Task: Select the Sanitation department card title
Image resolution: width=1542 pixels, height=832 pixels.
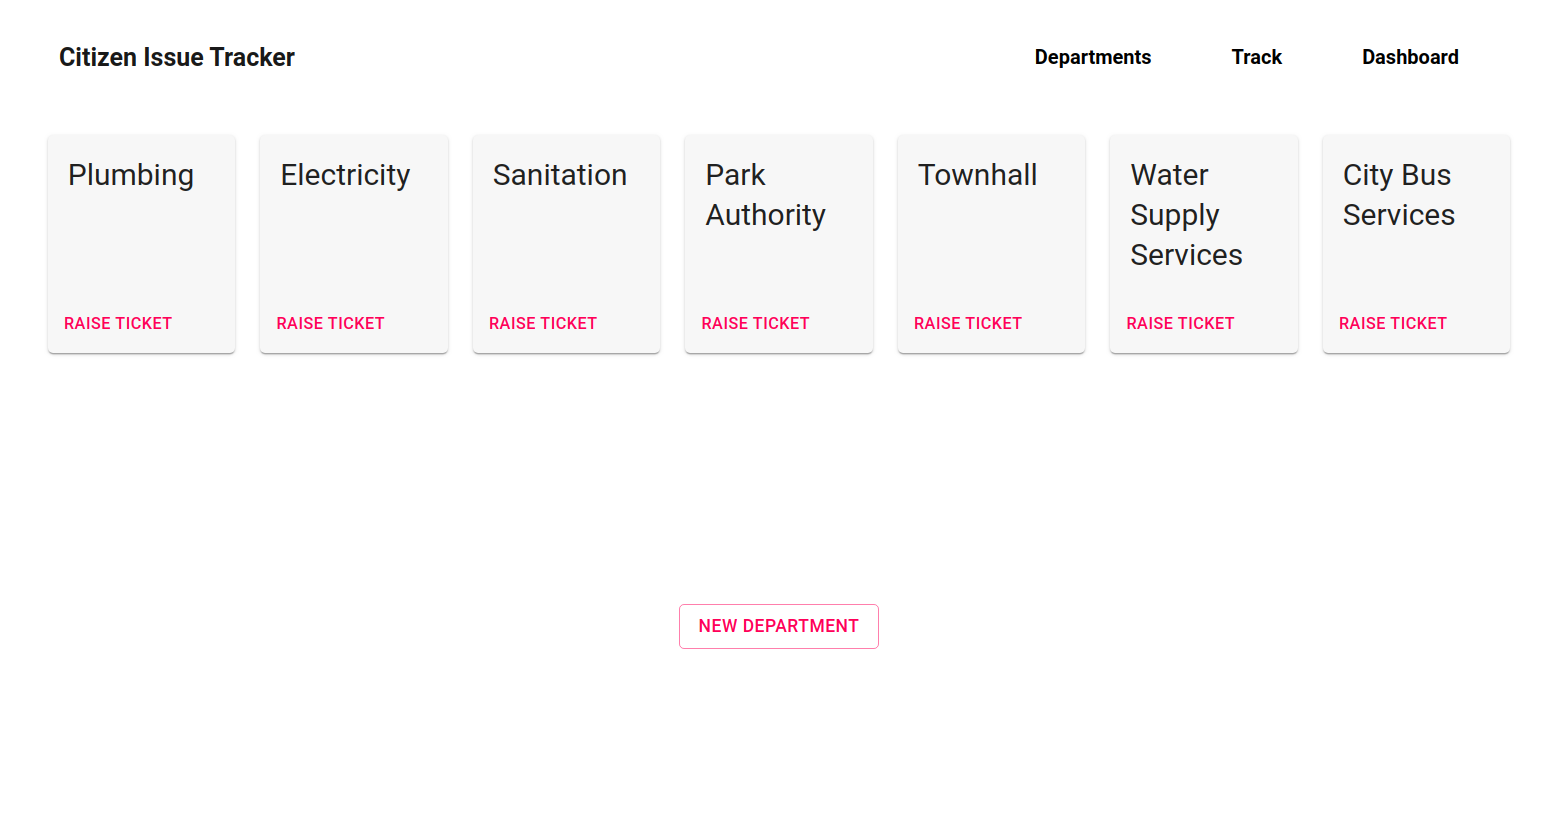Action: coord(560,175)
